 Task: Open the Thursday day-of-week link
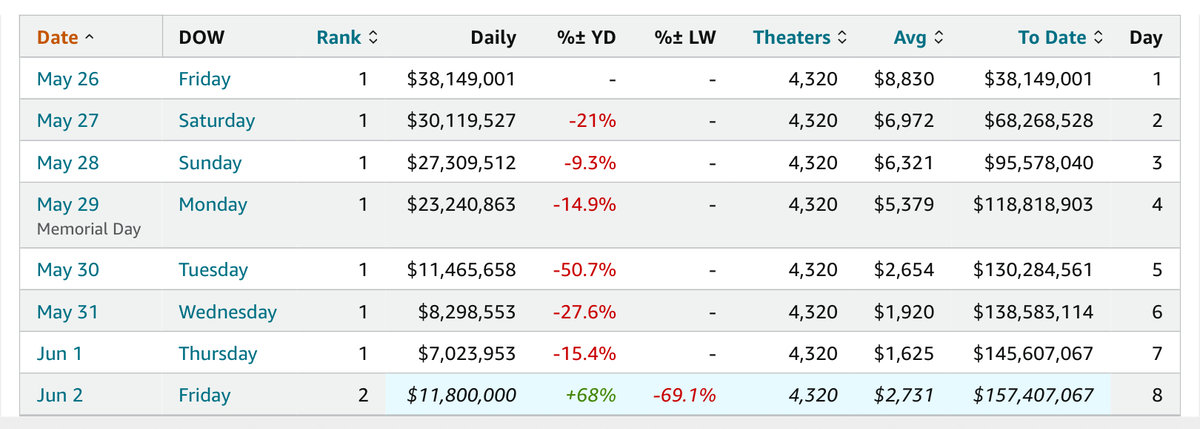click(217, 354)
